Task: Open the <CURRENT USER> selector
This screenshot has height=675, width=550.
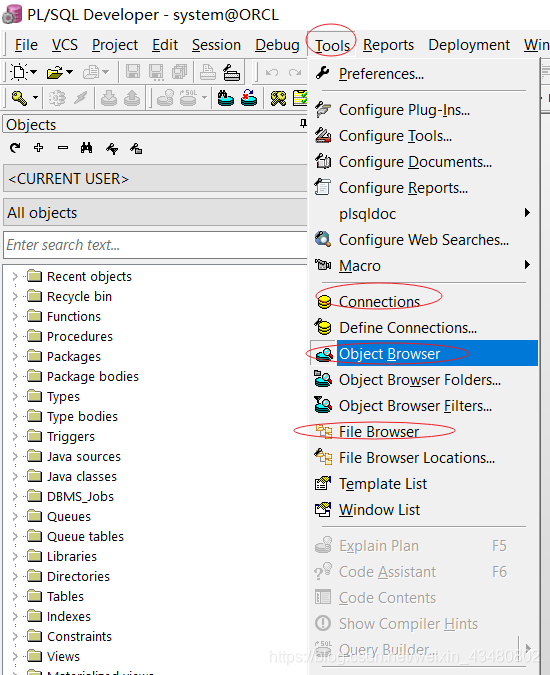Action: click(155, 178)
